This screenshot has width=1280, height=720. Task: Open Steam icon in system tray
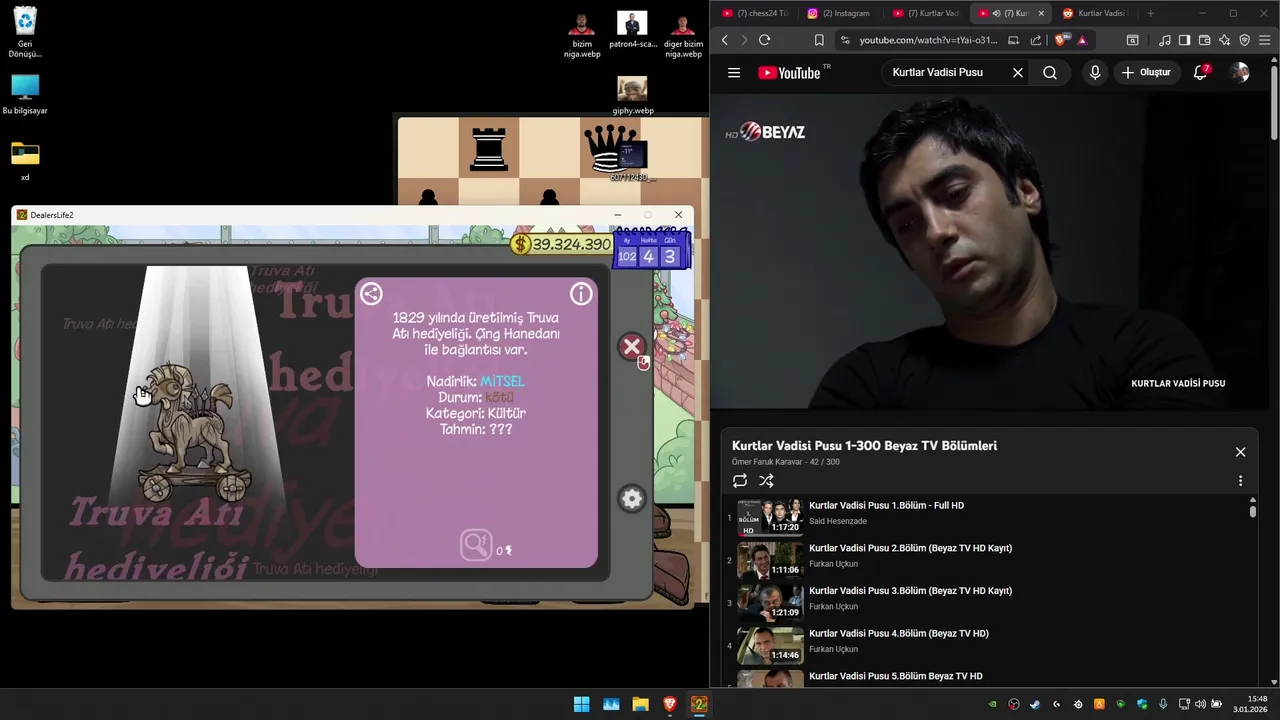click(1035, 704)
